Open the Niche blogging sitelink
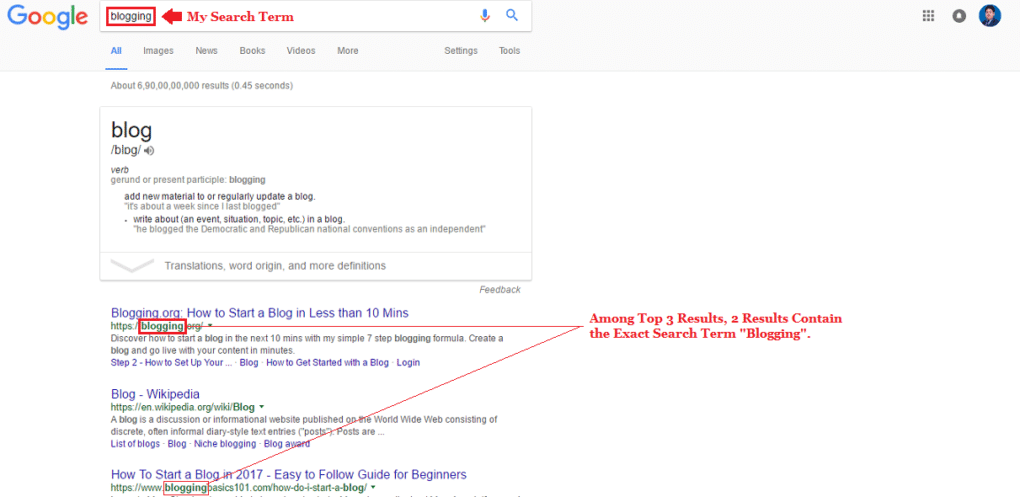1020x497 pixels. click(224, 444)
